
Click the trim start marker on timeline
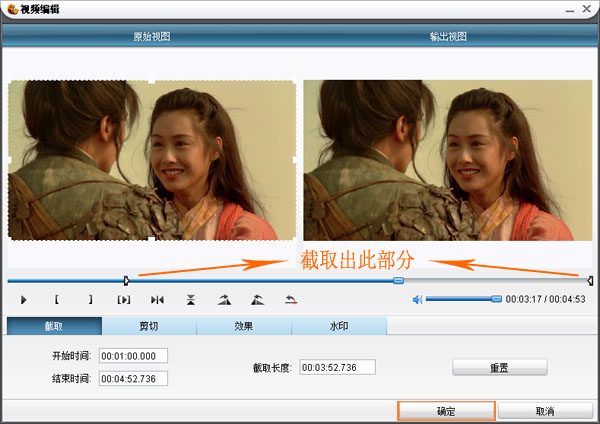click(x=126, y=281)
